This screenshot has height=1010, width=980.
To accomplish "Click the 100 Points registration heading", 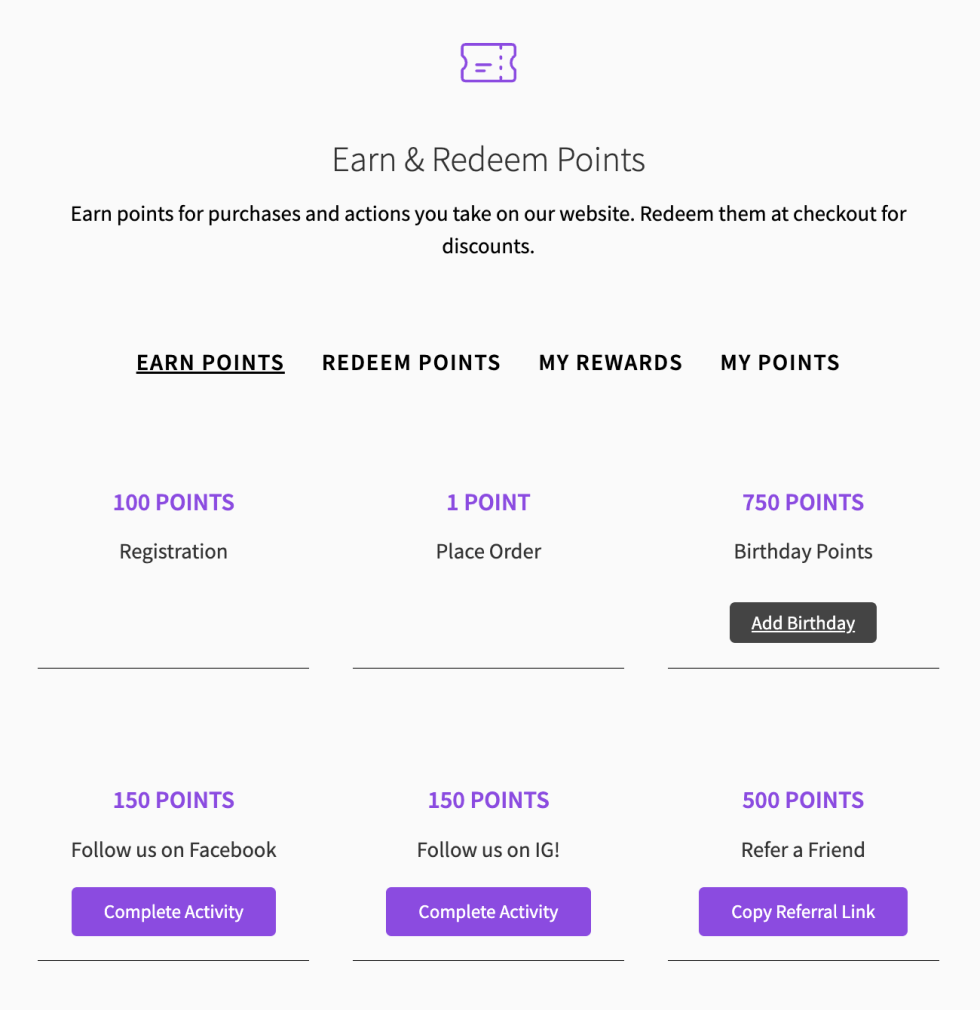I will point(173,502).
